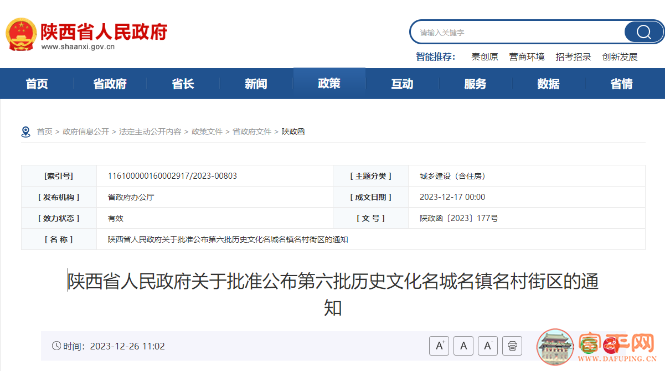This screenshot has height=371, width=666.
Task: Open the 政策 navigation tab
Action: click(329, 83)
